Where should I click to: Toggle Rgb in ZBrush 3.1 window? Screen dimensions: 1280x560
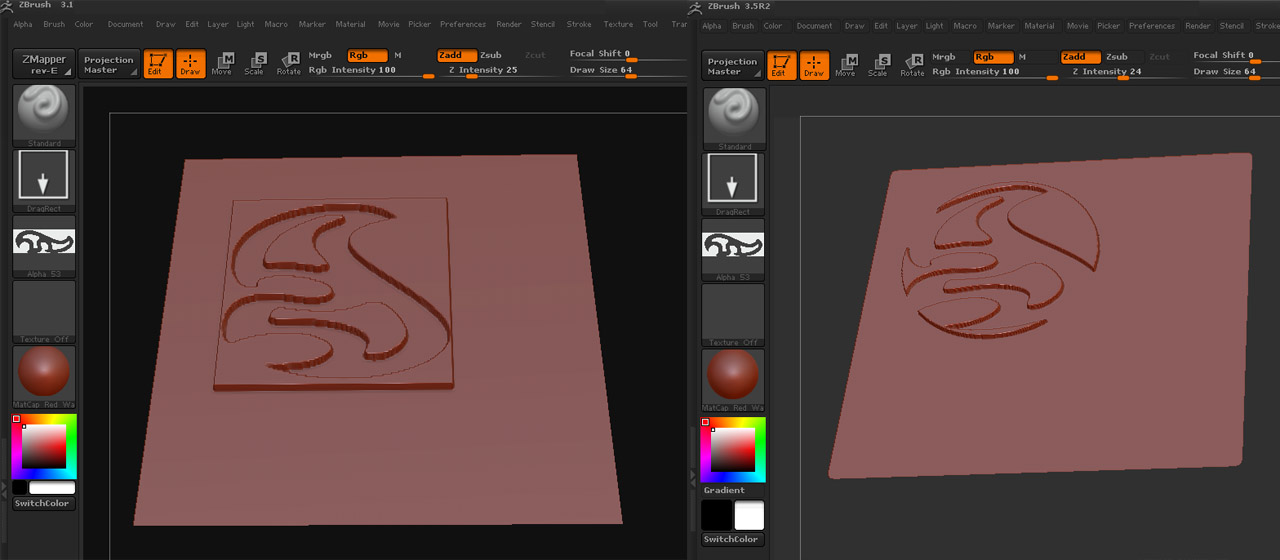(367, 55)
